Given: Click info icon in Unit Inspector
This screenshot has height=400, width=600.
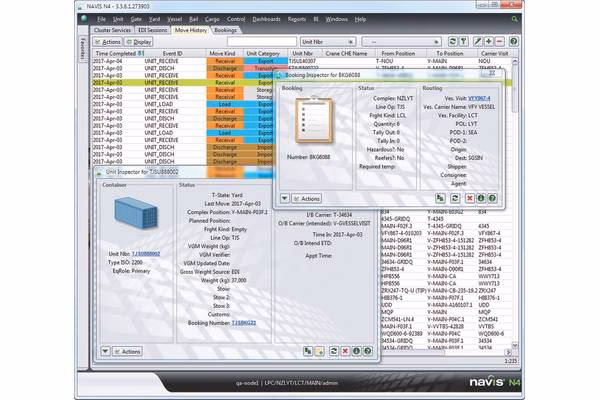Looking at the screenshot, I should 357,351.
